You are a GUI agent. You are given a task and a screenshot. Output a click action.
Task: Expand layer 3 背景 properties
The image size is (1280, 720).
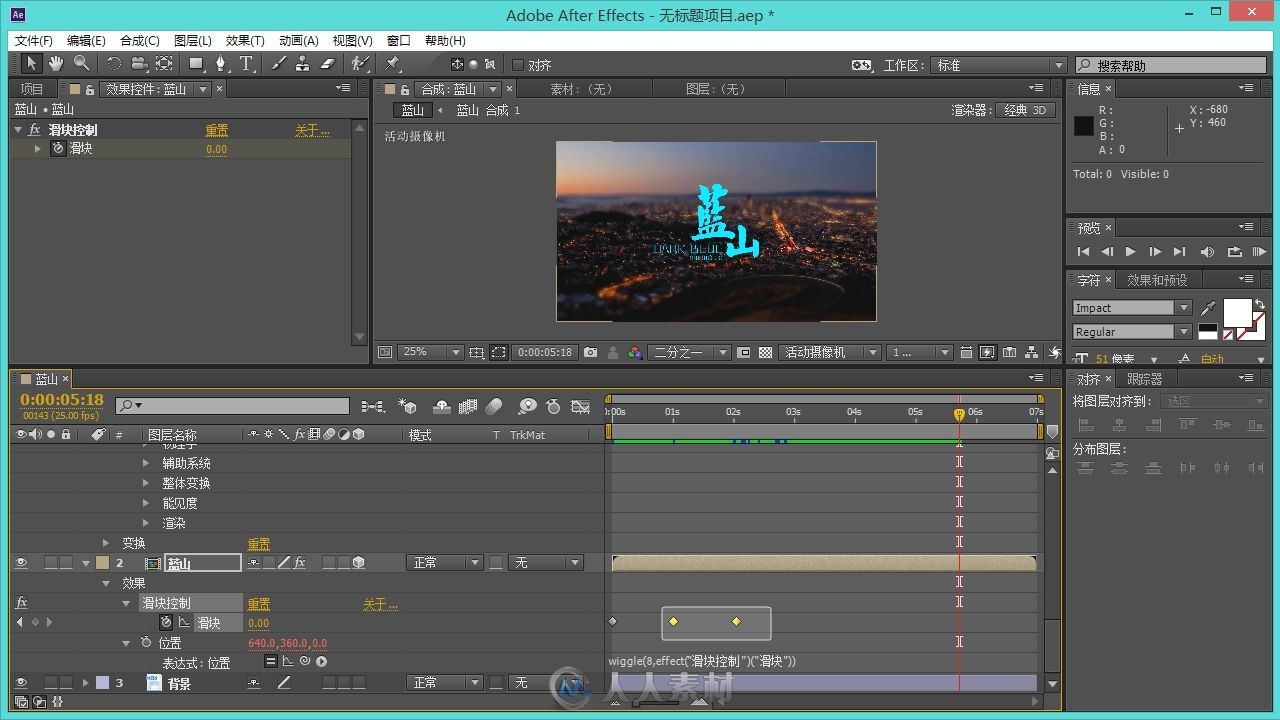tap(86, 683)
